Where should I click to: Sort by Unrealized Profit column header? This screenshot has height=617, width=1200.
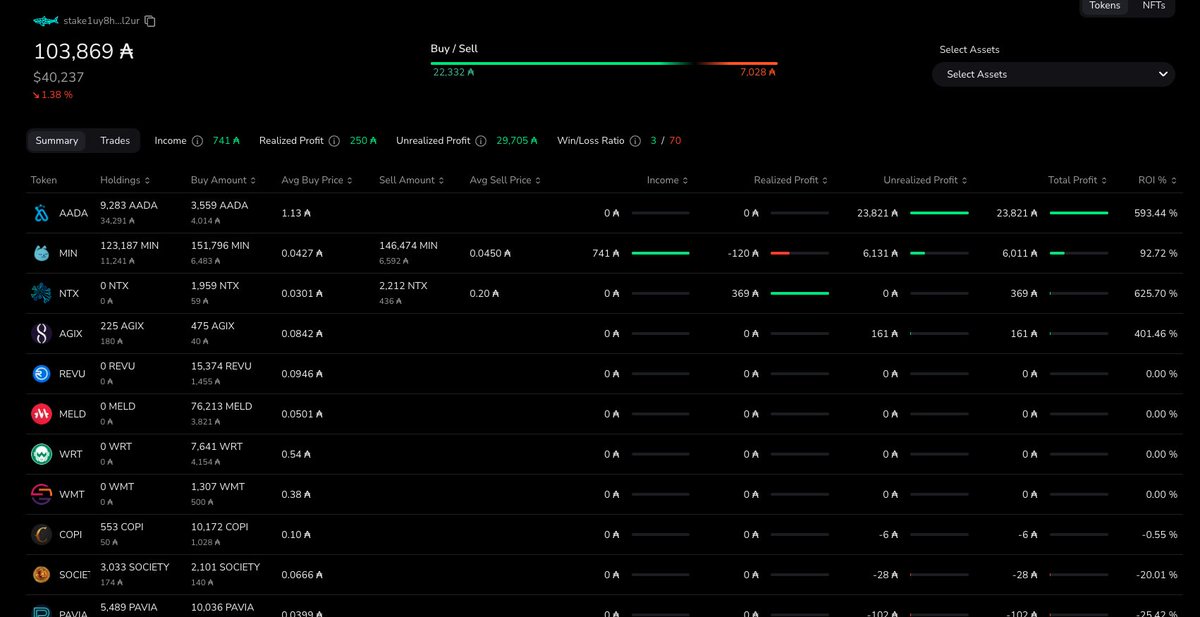point(926,180)
